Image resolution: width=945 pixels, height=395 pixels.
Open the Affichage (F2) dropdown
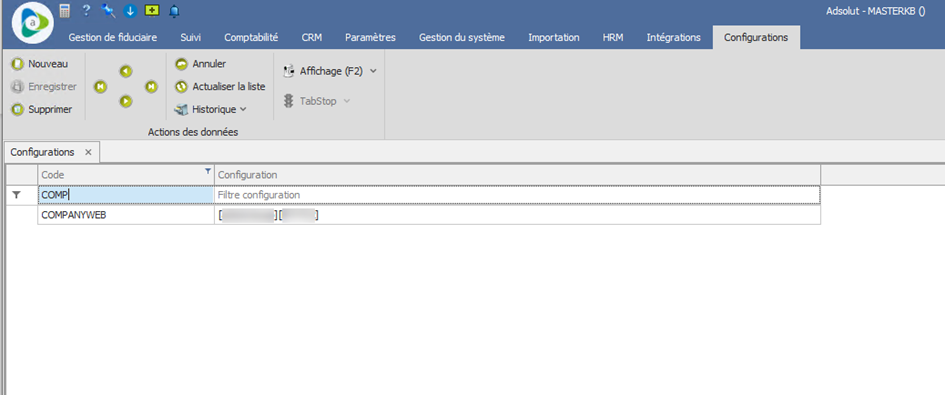click(x=330, y=71)
